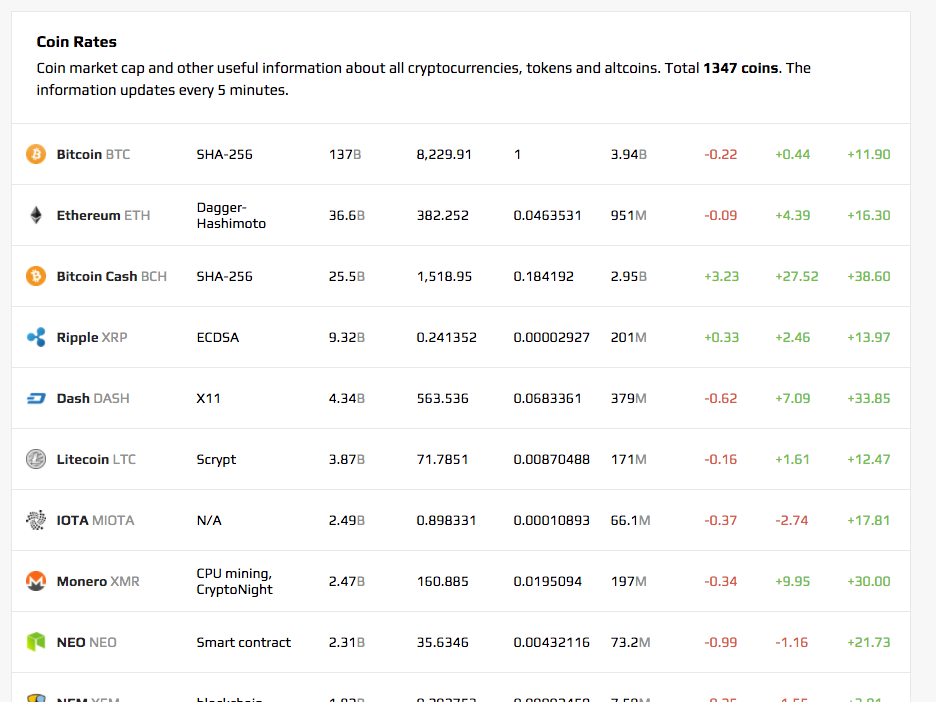Click Ethereum price 382.252
This screenshot has height=702, width=936.
[x=443, y=215]
